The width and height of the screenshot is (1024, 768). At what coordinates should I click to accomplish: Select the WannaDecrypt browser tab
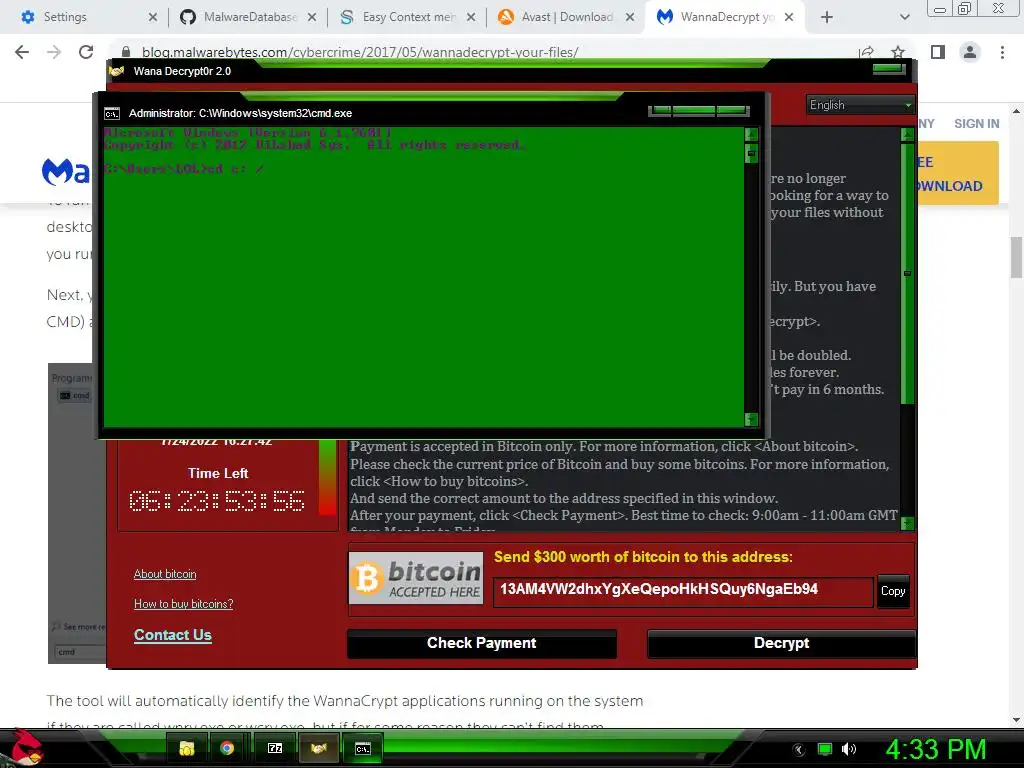pyautogui.click(x=726, y=17)
